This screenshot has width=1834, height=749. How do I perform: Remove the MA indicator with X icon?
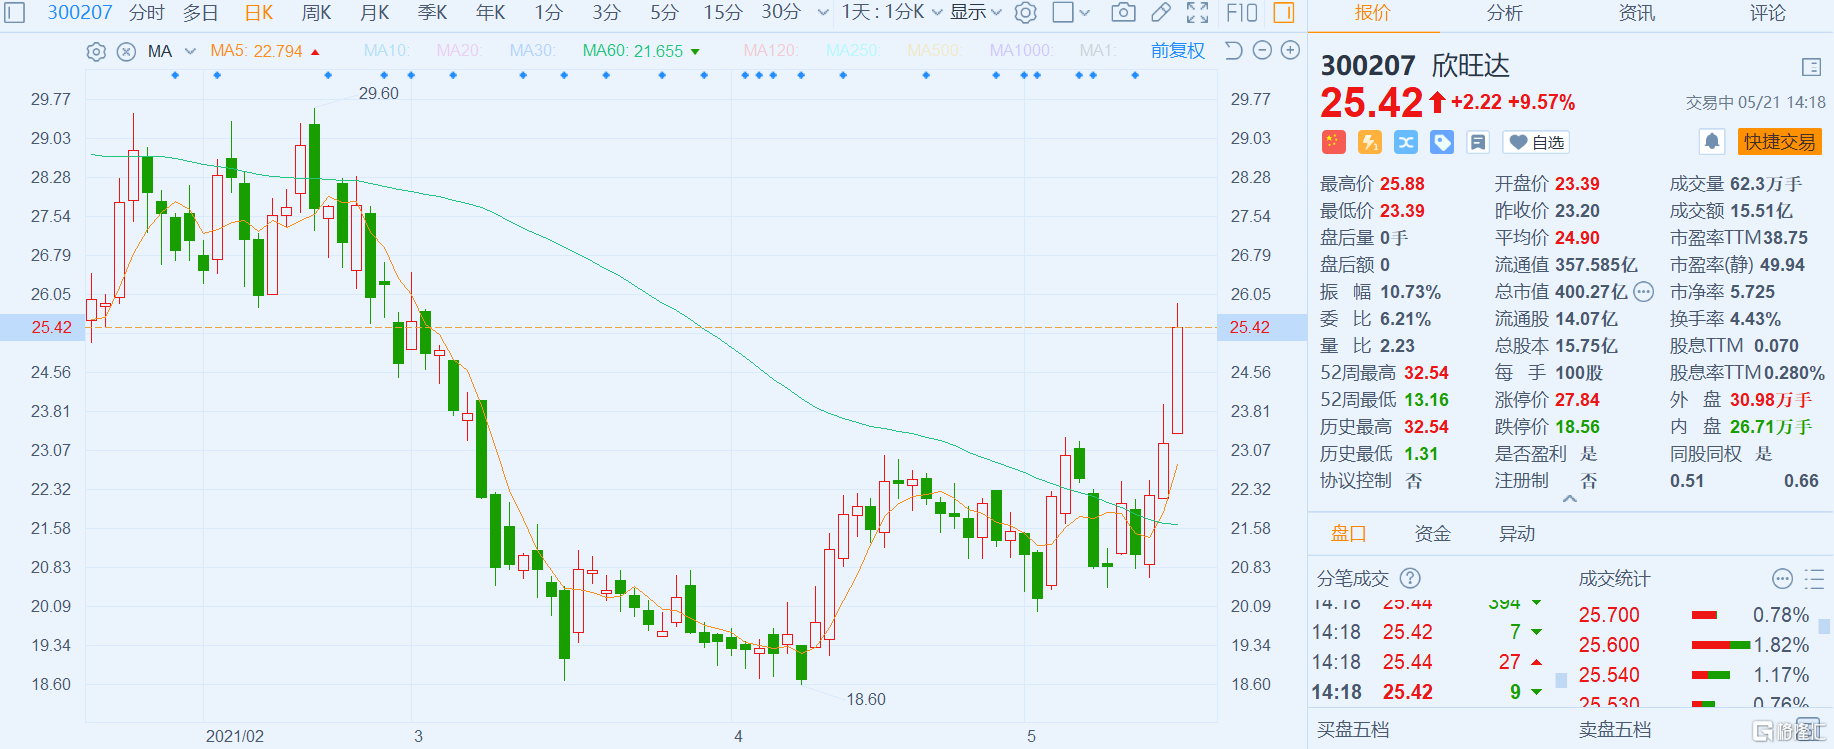[126, 52]
